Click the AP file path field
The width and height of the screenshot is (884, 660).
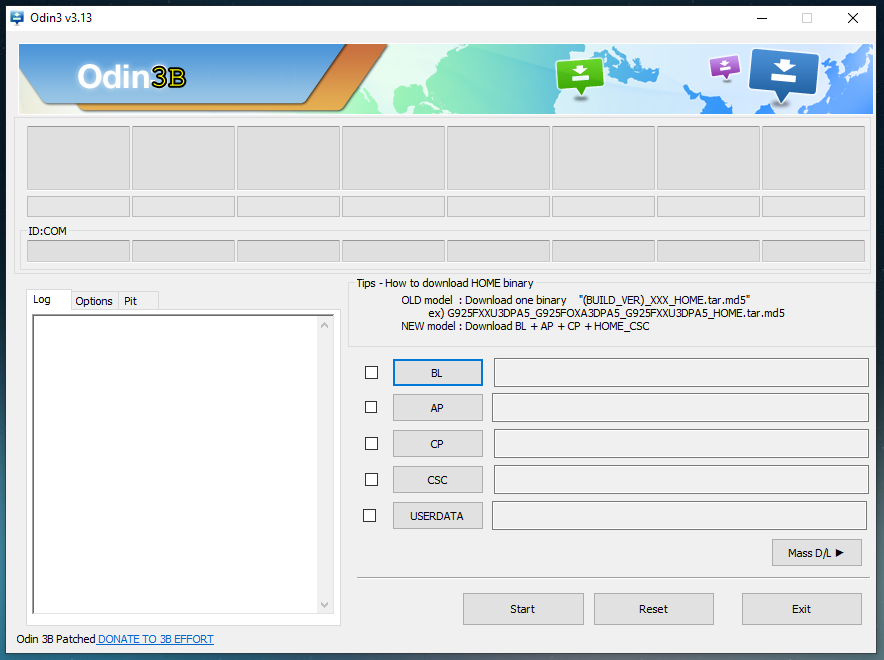click(680, 407)
